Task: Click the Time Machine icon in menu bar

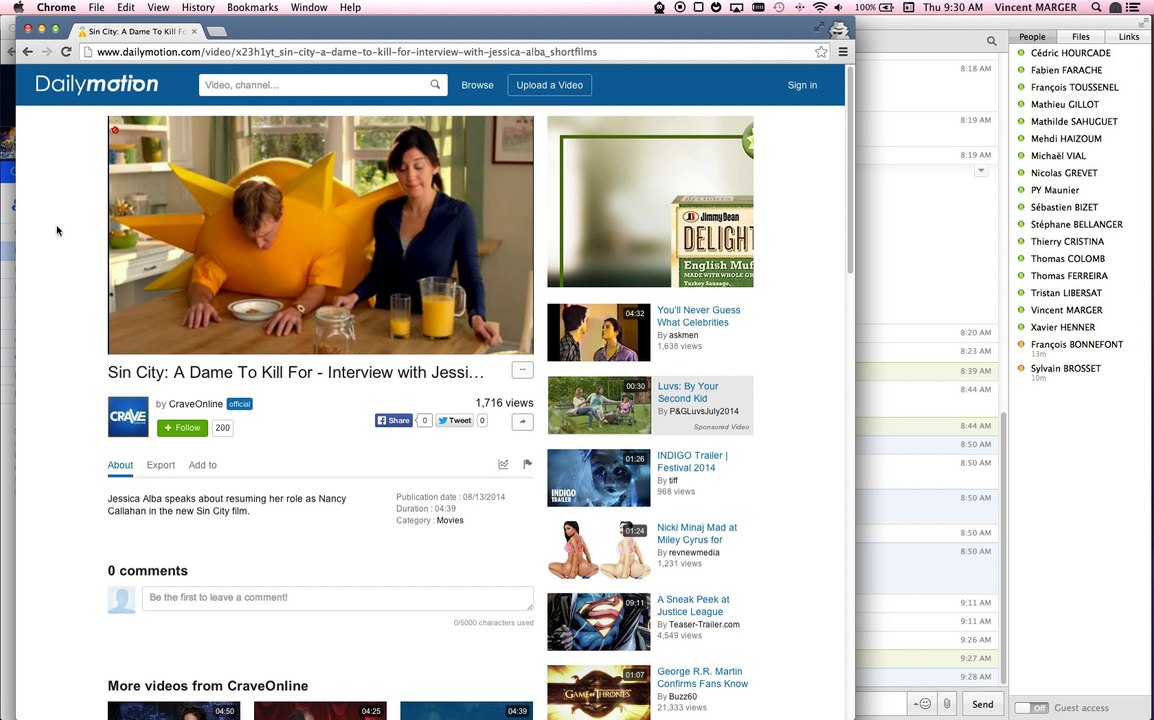Action: pyautogui.click(x=779, y=7)
